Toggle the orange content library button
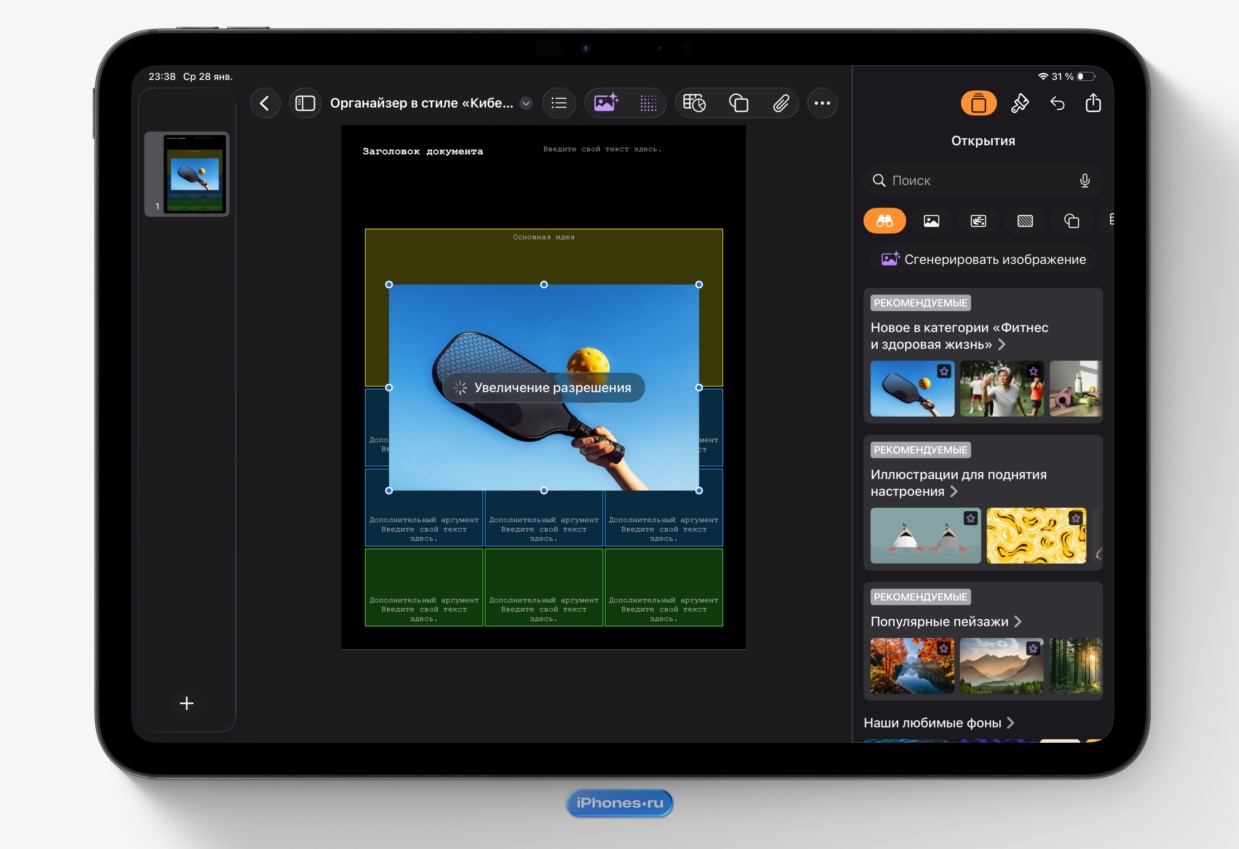This screenshot has height=849, width=1239. 978,103
